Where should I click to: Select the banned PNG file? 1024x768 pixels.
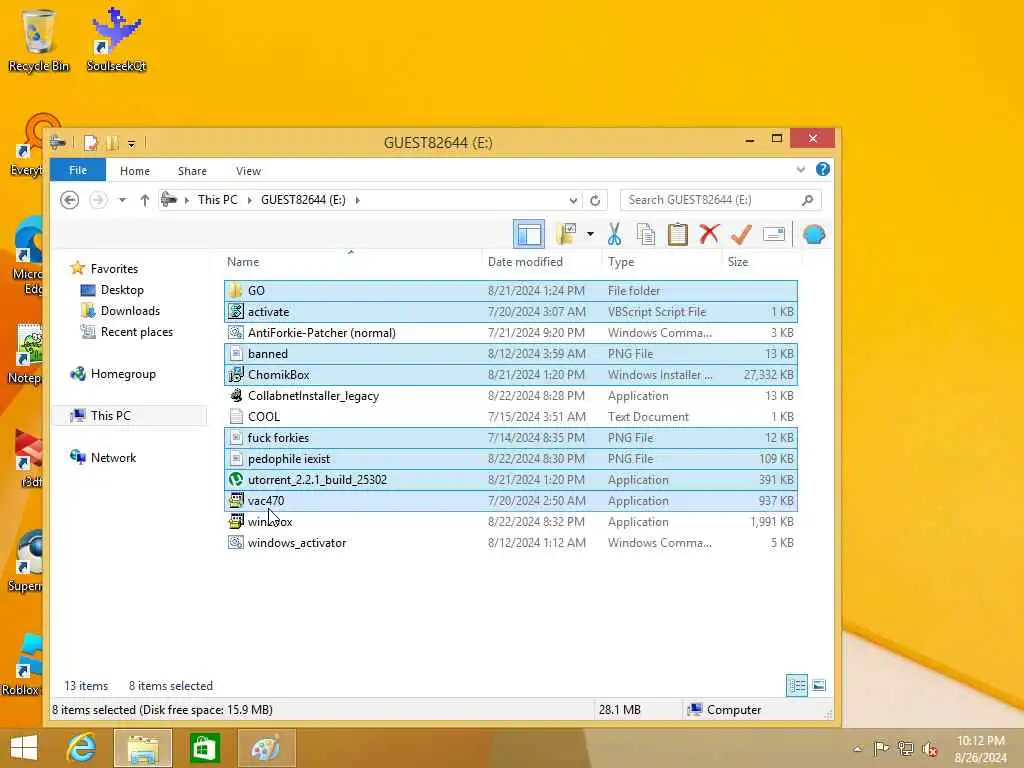510,353
